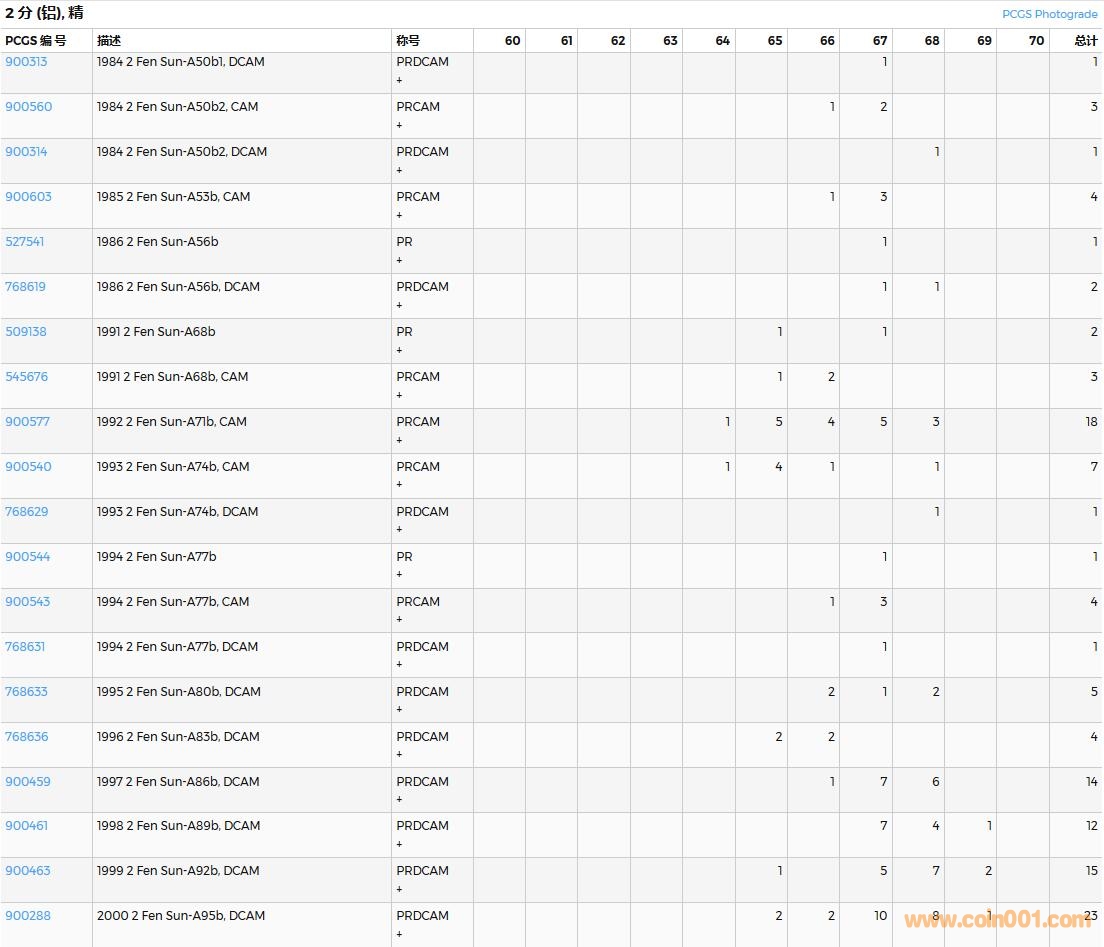Open the 509138 coin link
The height and width of the screenshot is (947, 1104).
click(x=26, y=332)
